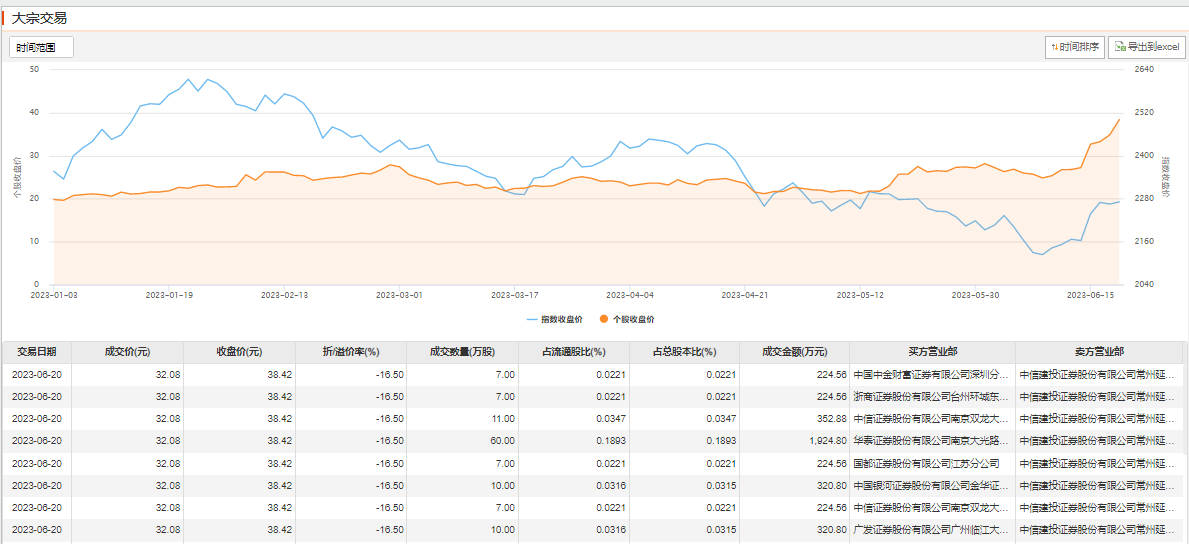
Task: Click buyer 华泰证券股份有限公司南京大光路…
Action: click(x=931, y=440)
